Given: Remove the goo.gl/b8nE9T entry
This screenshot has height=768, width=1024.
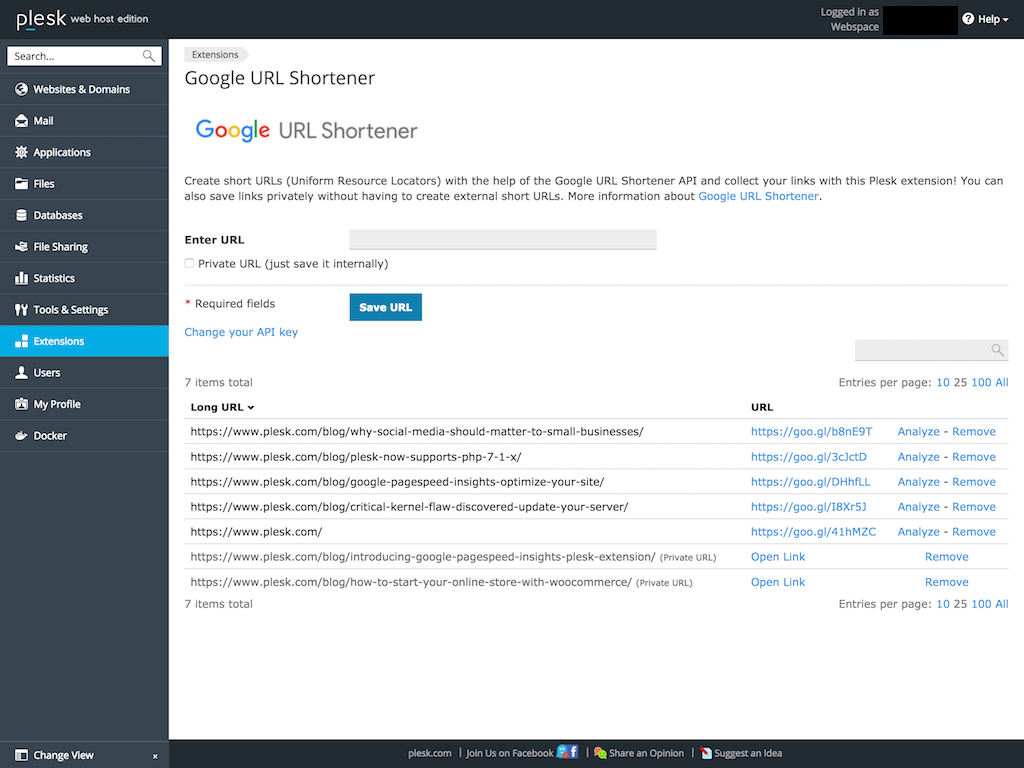Looking at the screenshot, I should [974, 432].
